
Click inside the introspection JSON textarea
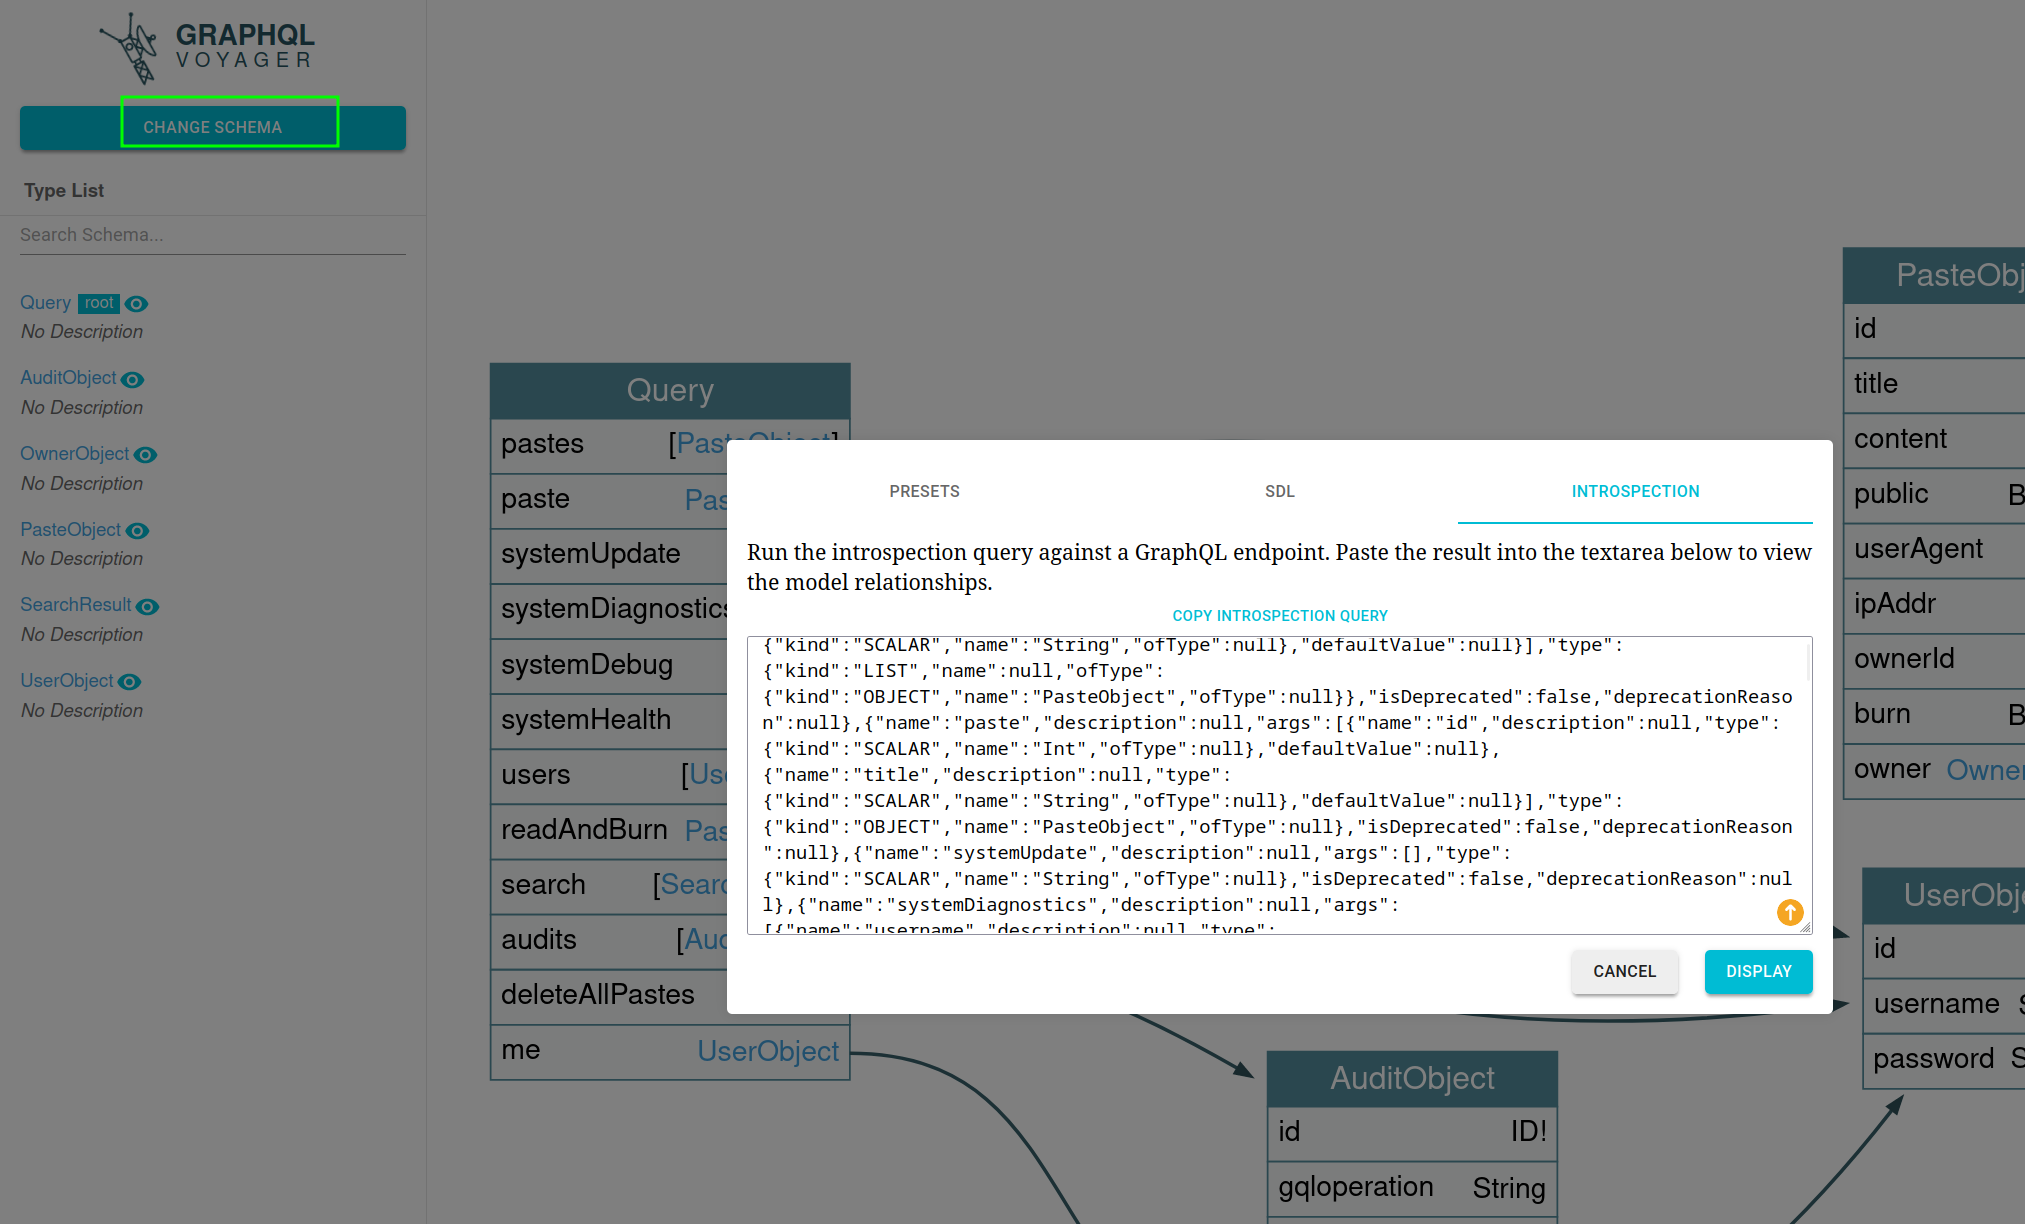(x=1270, y=785)
